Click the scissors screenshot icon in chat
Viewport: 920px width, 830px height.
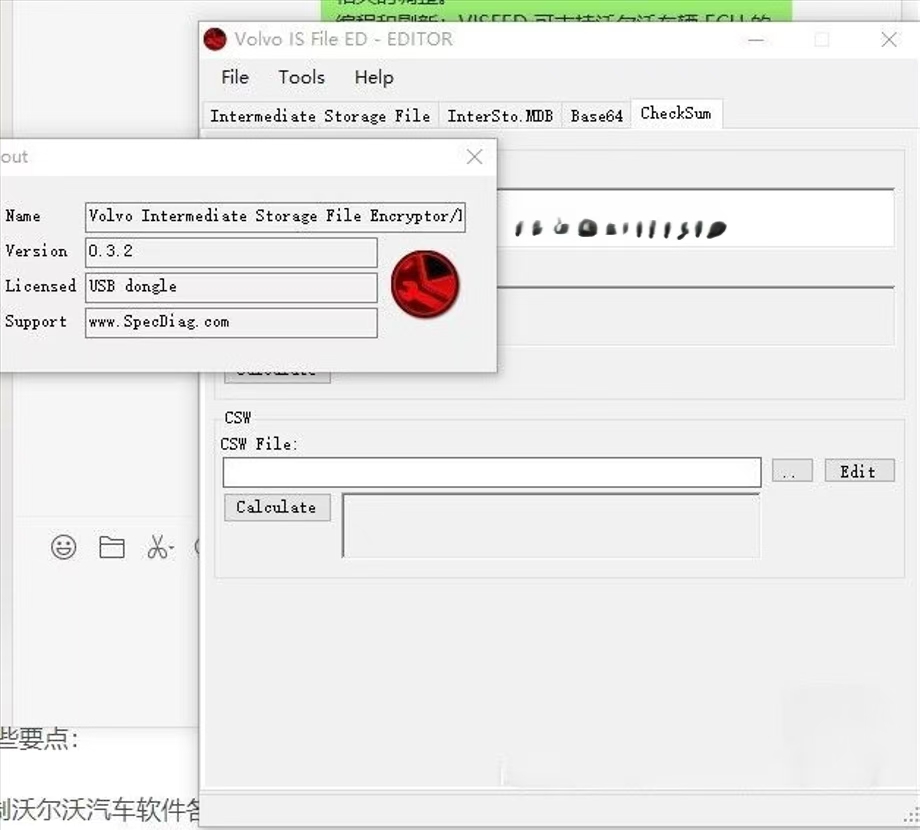[158, 547]
